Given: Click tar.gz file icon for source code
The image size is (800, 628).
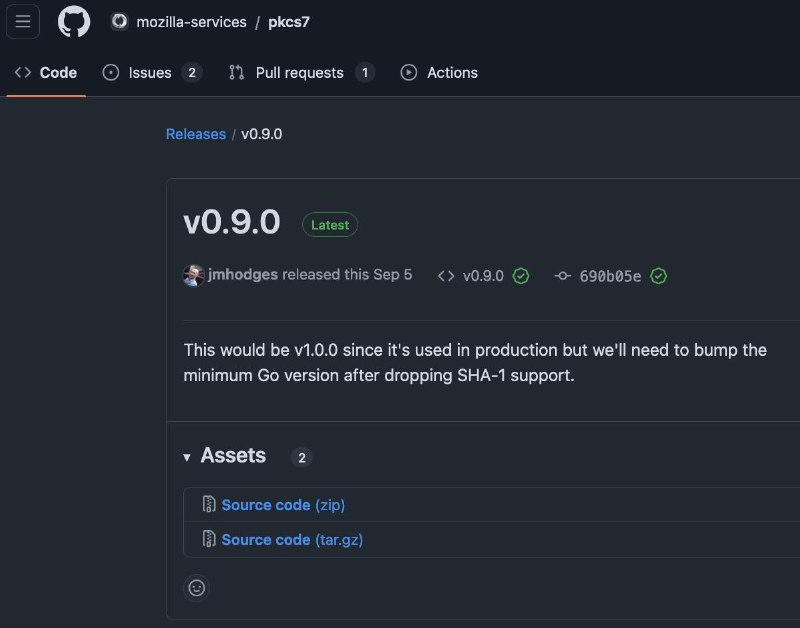Looking at the screenshot, I should click(x=209, y=539).
